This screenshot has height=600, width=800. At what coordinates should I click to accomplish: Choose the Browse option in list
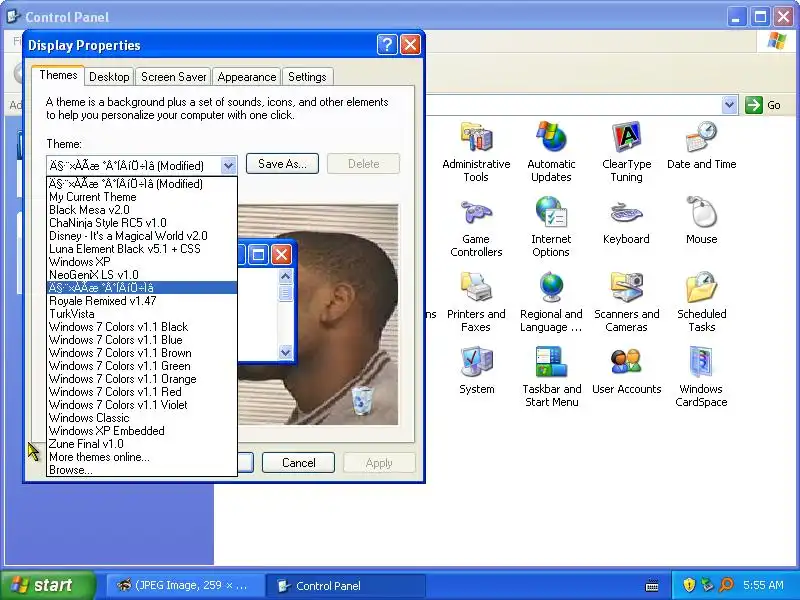[x=142, y=470]
